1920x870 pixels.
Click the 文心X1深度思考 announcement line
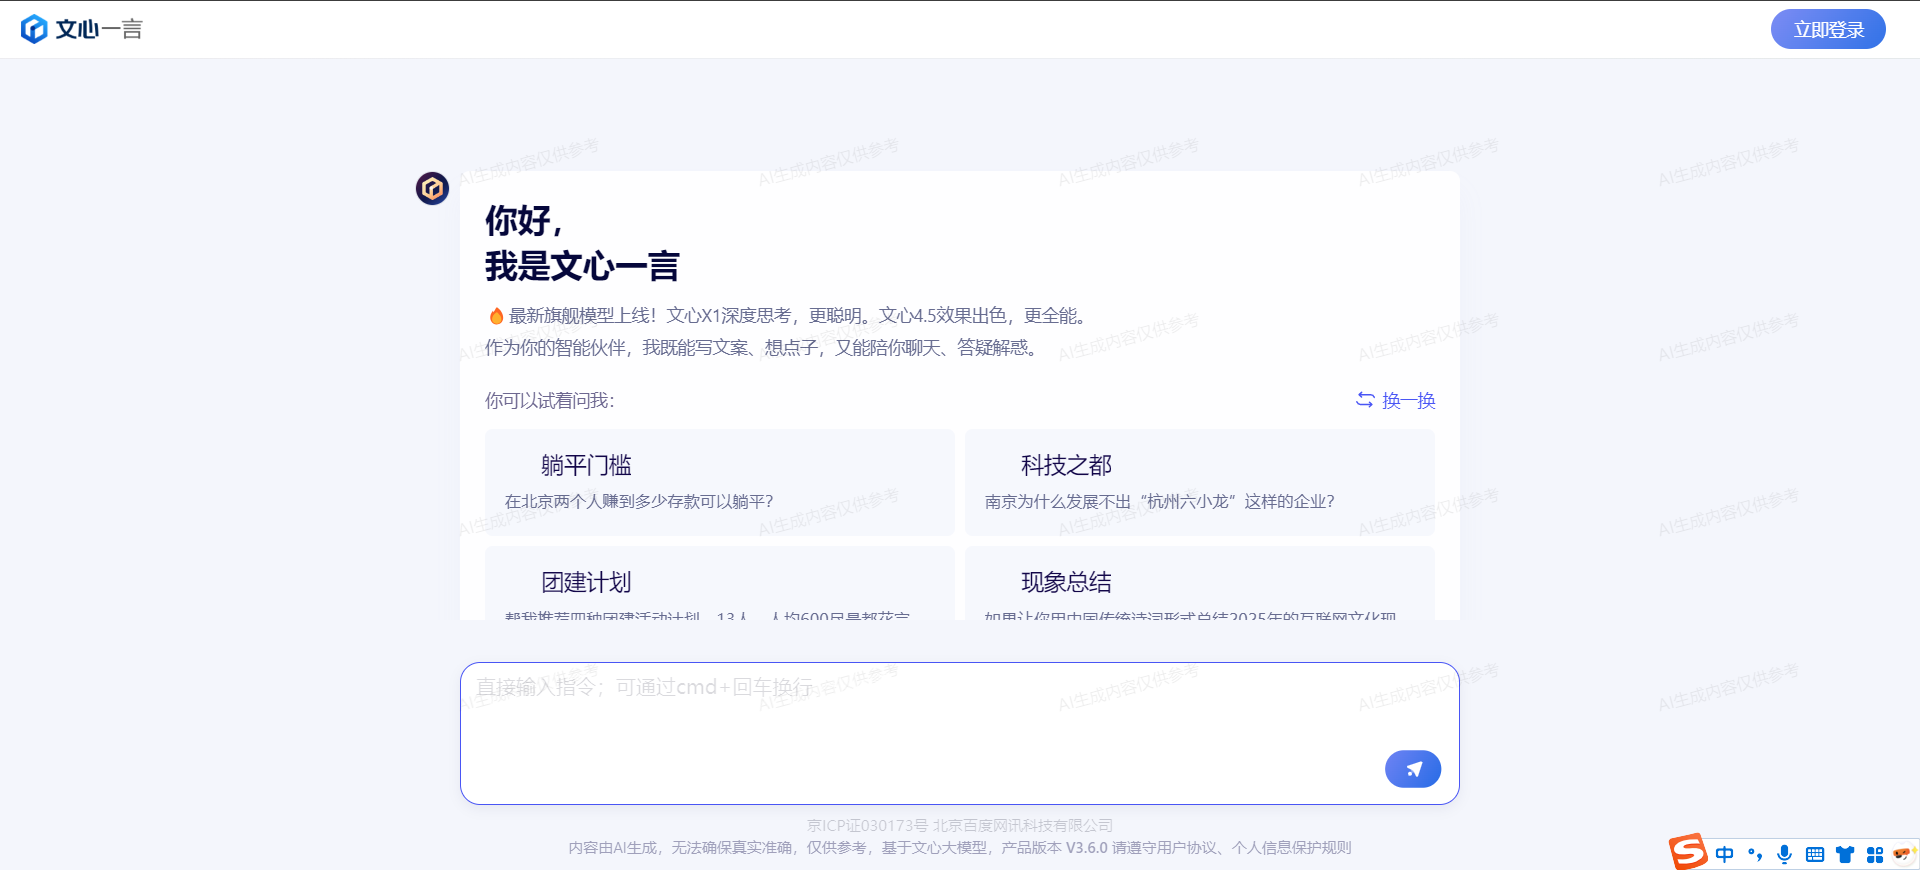786,316
